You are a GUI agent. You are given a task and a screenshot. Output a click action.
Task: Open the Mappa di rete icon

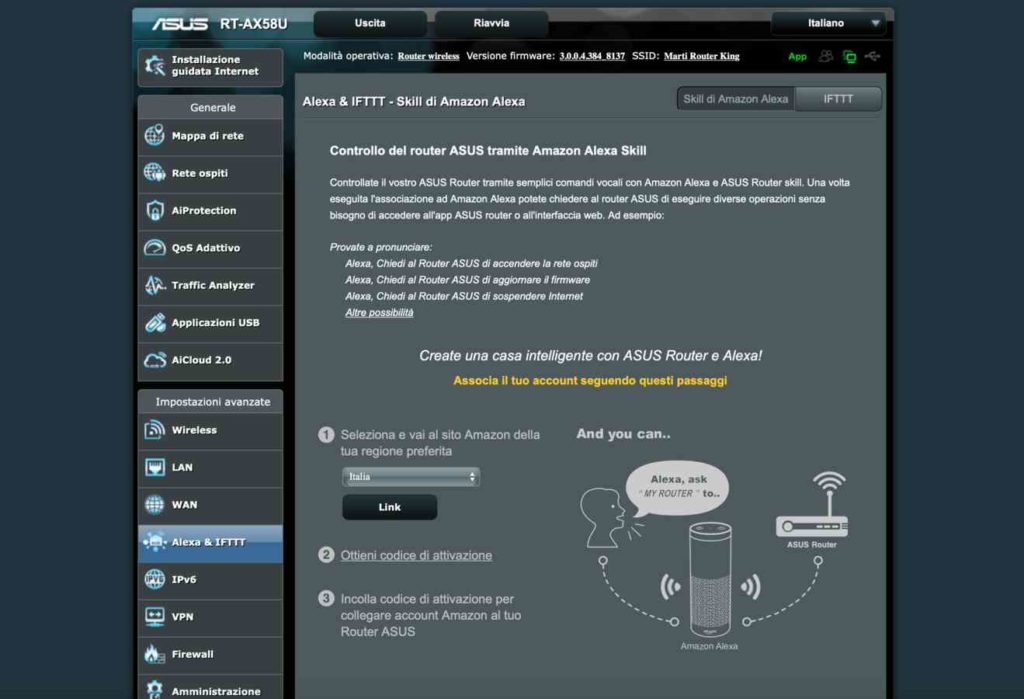pos(154,136)
